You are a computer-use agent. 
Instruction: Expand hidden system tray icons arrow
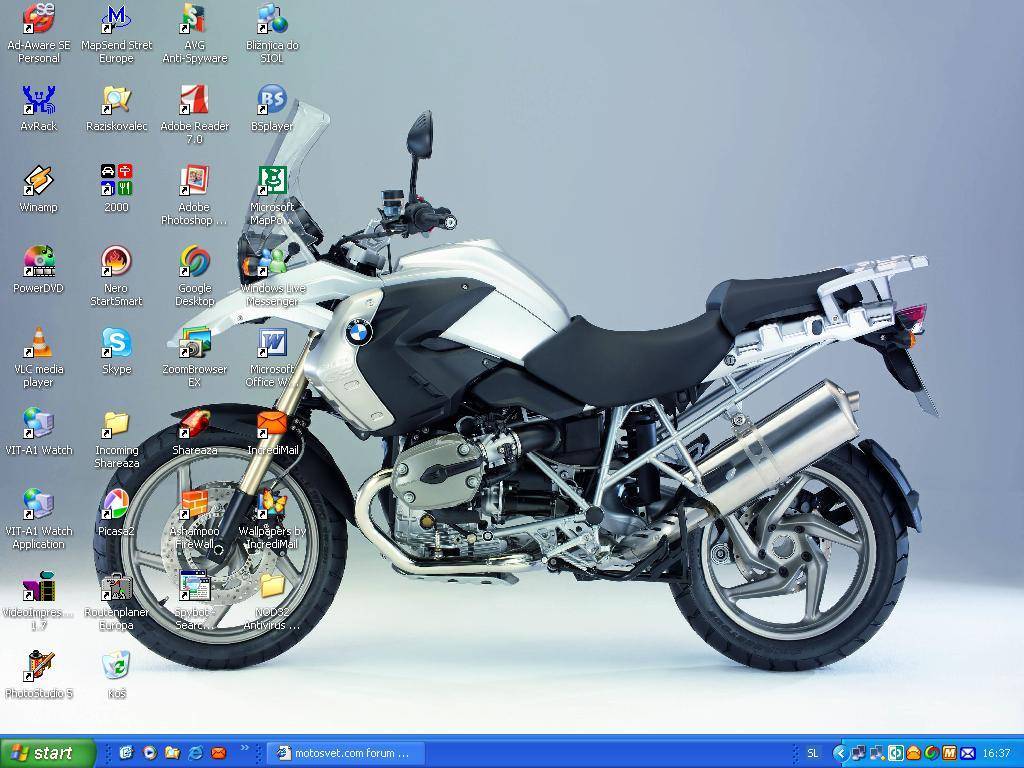click(840, 754)
